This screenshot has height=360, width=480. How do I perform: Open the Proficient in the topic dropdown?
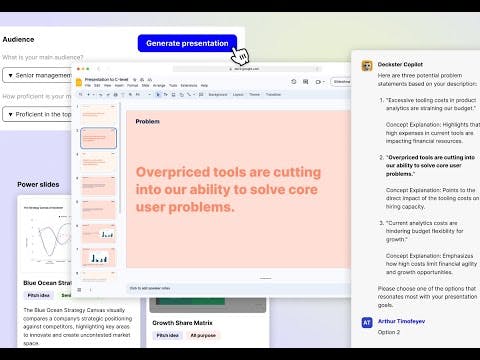tap(37, 114)
